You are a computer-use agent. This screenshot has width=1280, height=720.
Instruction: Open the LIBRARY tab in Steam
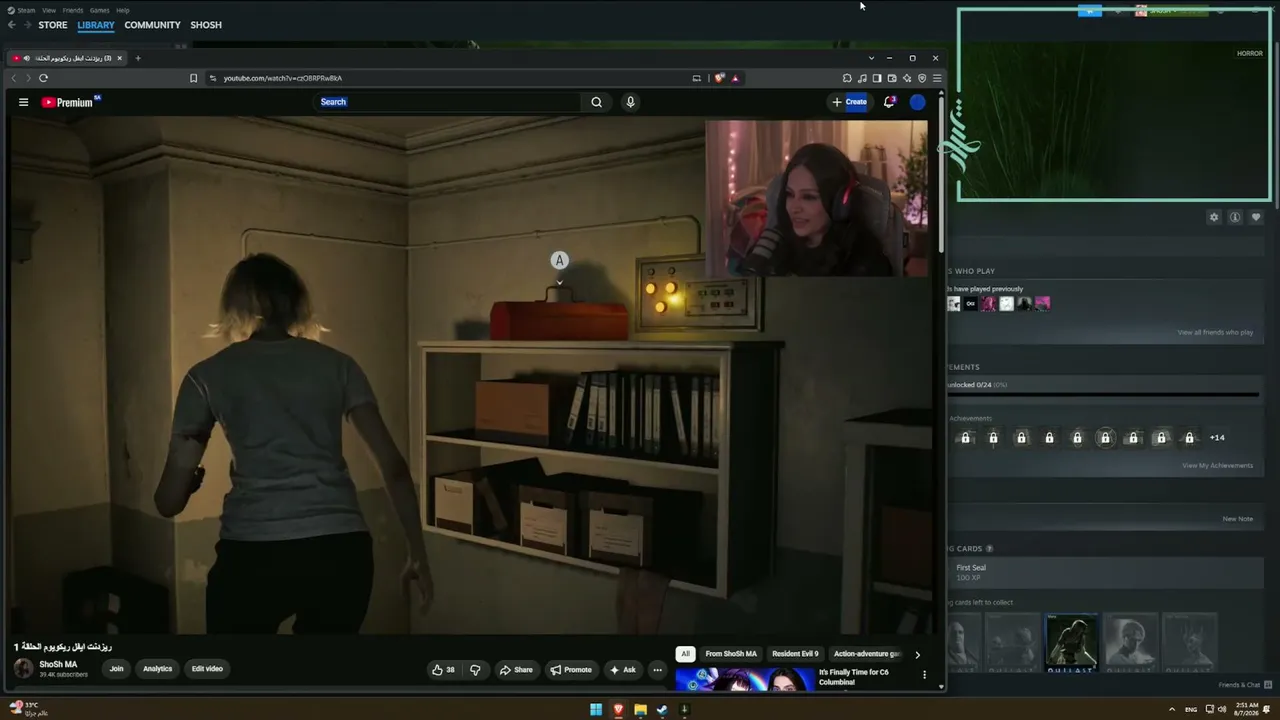pos(96,25)
